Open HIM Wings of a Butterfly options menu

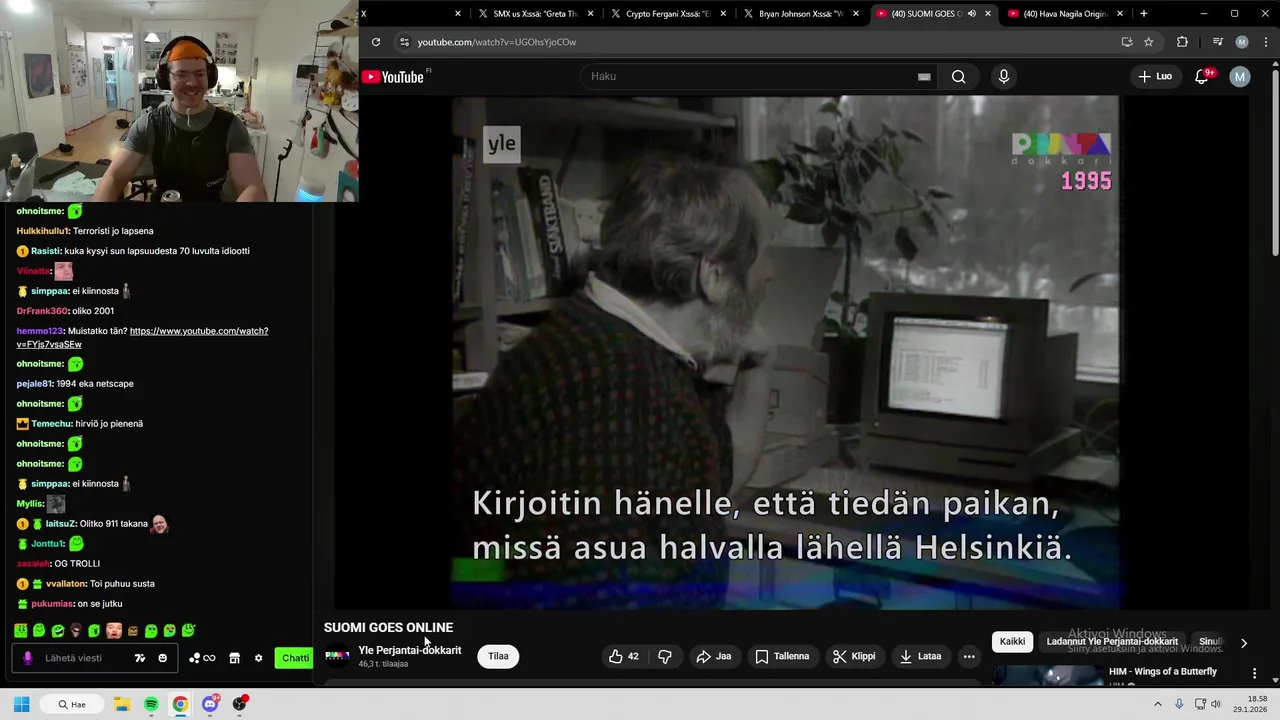[x=1254, y=673]
